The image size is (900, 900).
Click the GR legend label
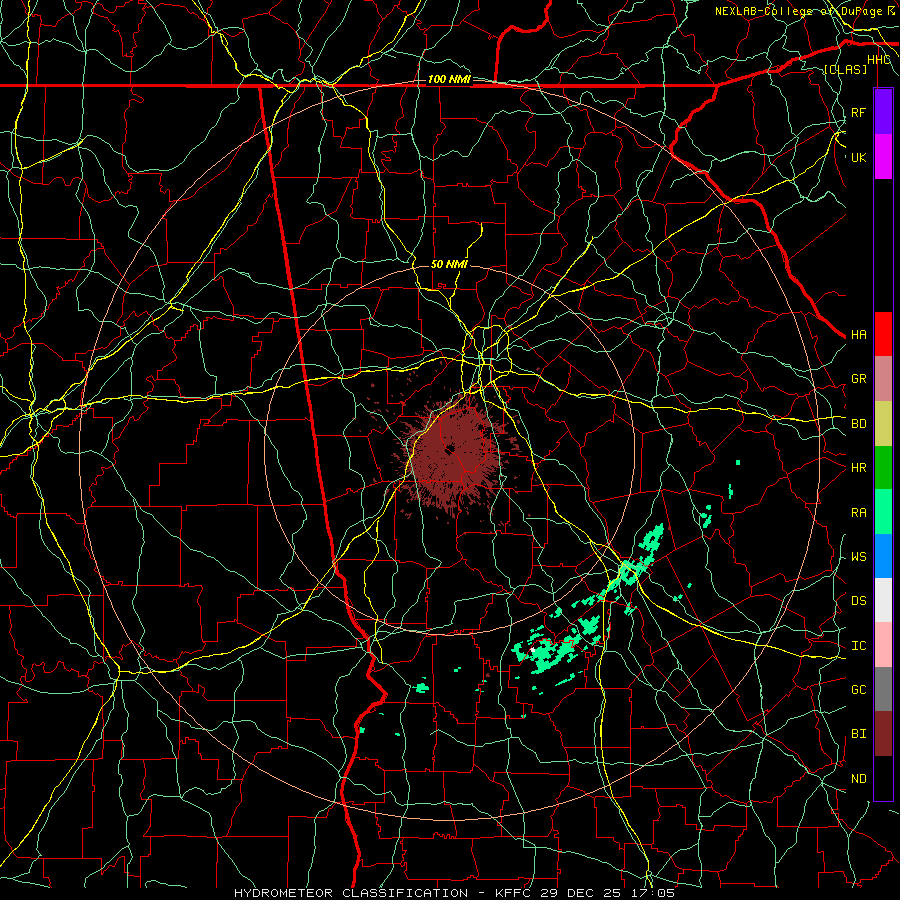pyautogui.click(x=858, y=379)
